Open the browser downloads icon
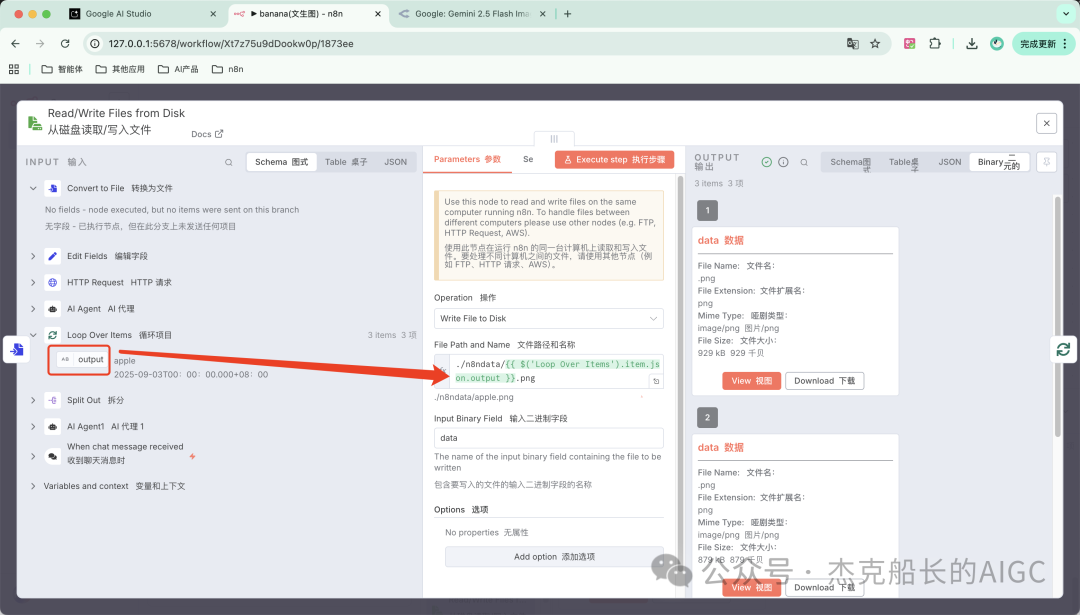Screen dimensions: 1080x615 (972, 43)
